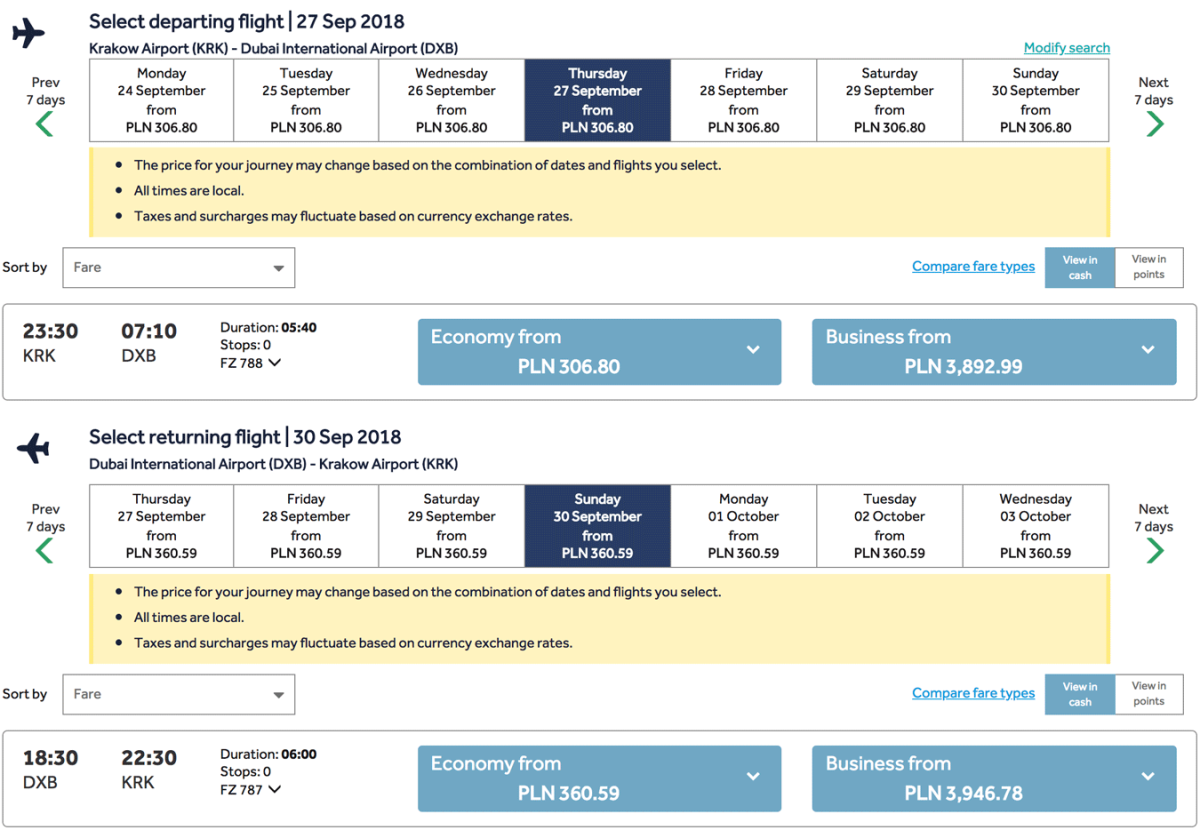This screenshot has width=1200, height=830.
Task: Click the departing flight airplane icon
Action: tap(29, 33)
